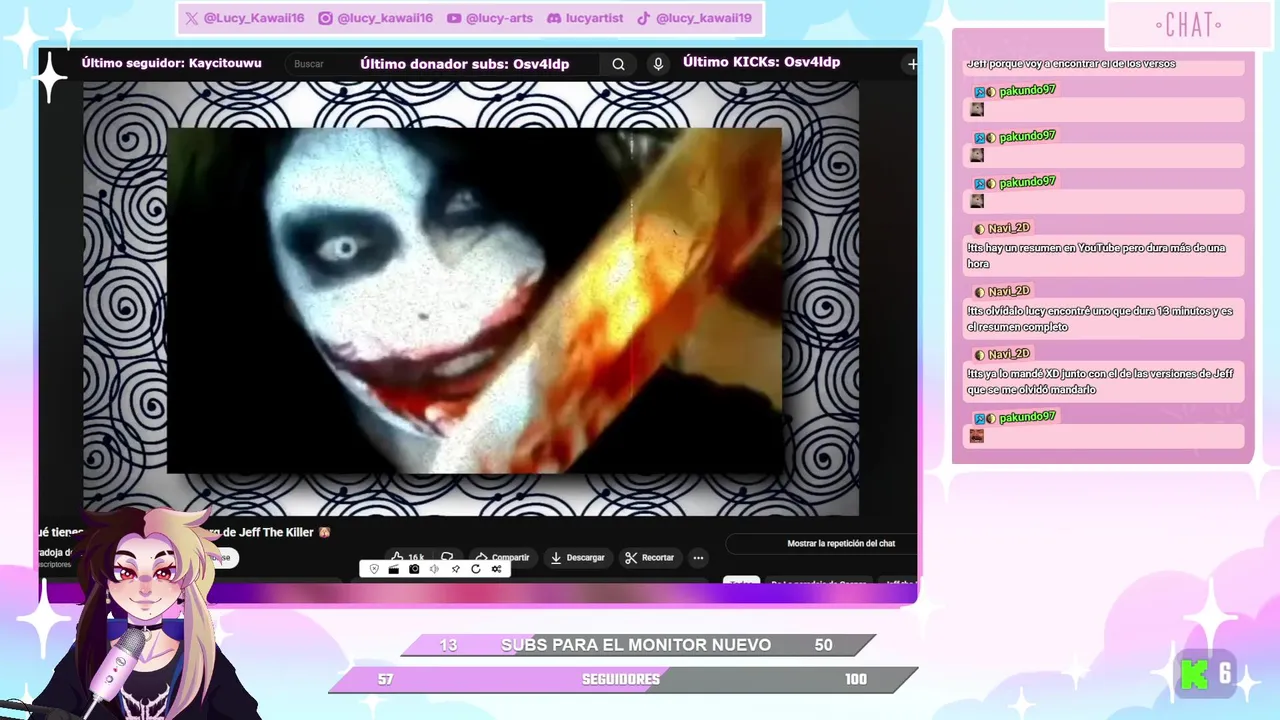
Task: Click the refresh loop icon in floating toolbar
Action: pos(475,569)
